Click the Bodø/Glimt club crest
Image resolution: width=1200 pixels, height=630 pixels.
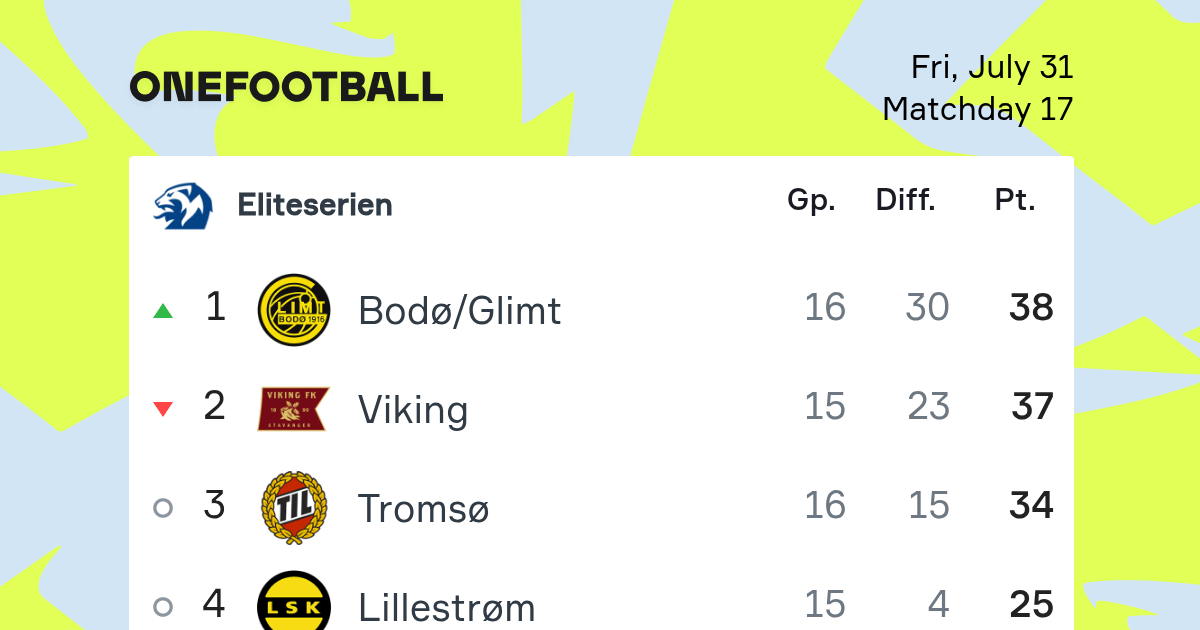pyautogui.click(x=293, y=310)
